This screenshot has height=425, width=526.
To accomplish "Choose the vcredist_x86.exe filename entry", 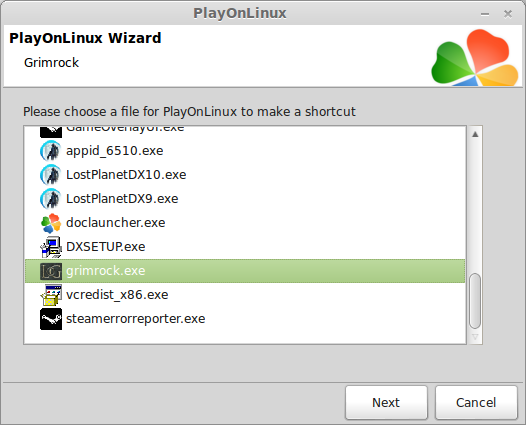I will click(x=117, y=295).
